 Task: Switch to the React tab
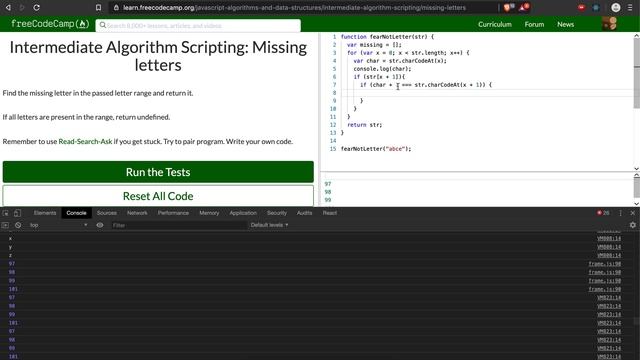(x=330, y=213)
